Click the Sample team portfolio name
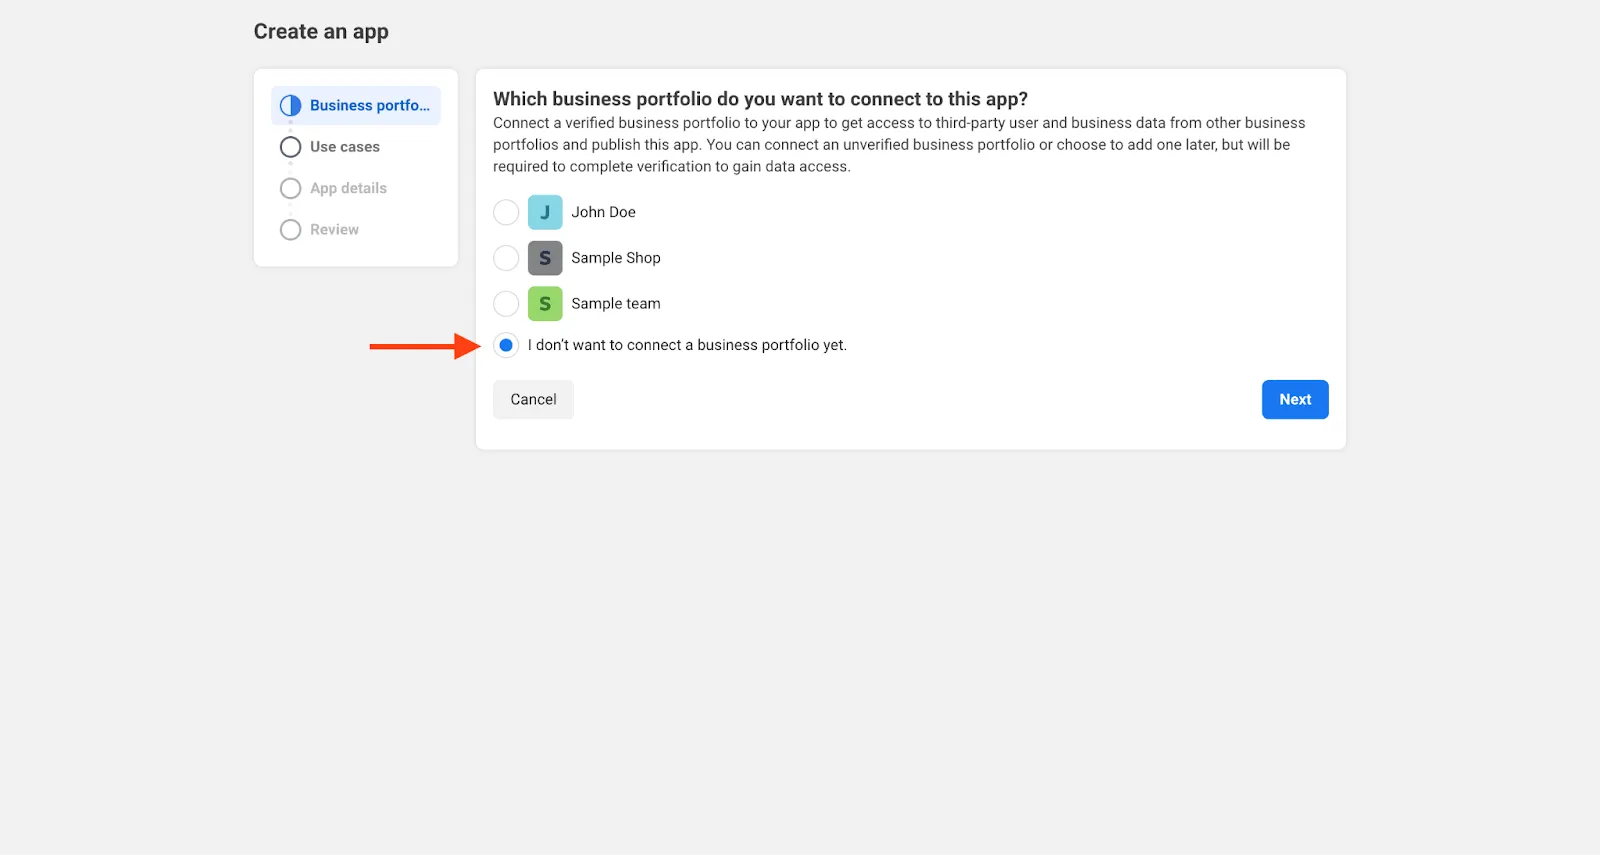Image resolution: width=1600 pixels, height=855 pixels. point(616,304)
